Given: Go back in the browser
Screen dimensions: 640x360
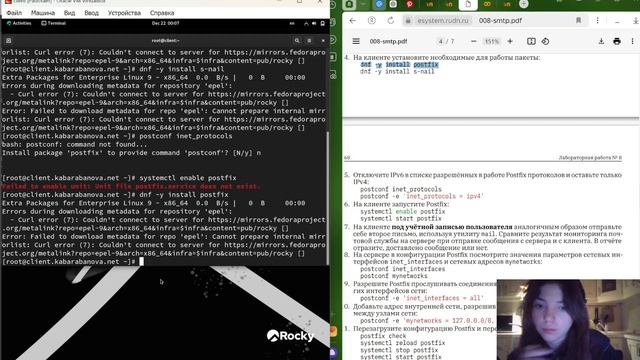Looking at the screenshot, I should (x=353, y=20).
